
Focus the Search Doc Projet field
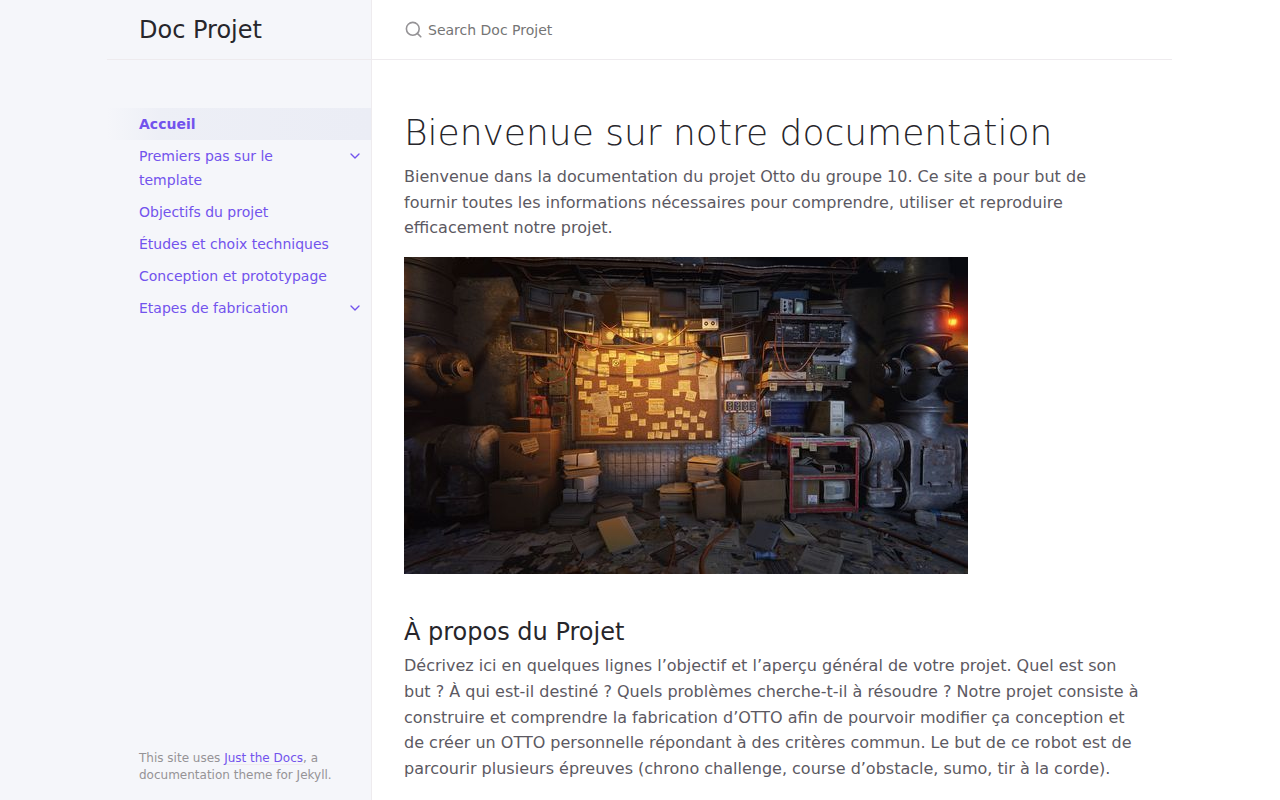[x=771, y=30]
